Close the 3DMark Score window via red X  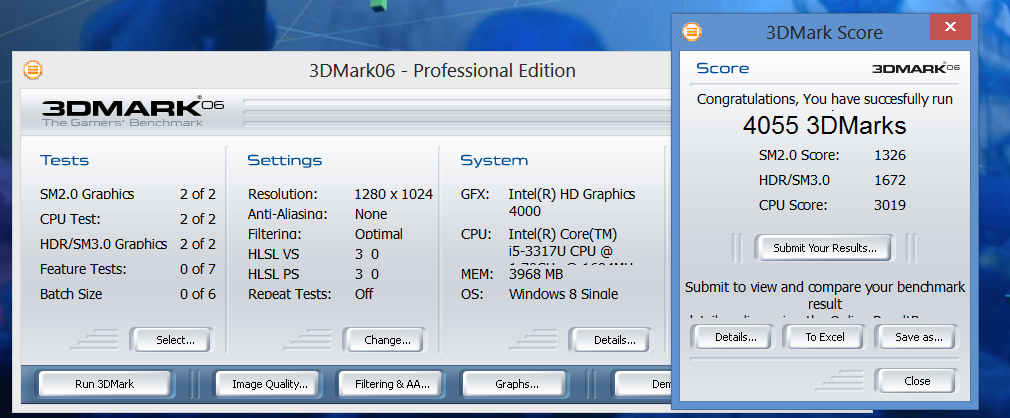pos(950,27)
